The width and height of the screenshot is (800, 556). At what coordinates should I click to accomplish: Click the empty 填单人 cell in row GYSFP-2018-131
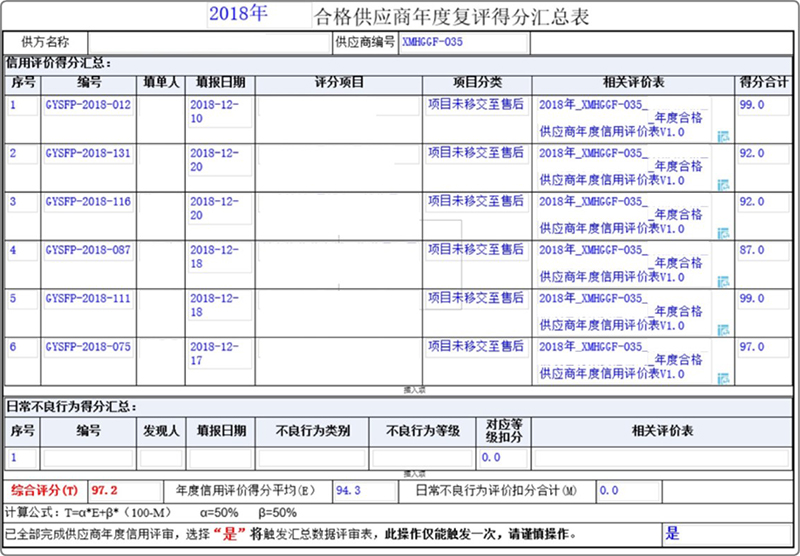click(161, 167)
